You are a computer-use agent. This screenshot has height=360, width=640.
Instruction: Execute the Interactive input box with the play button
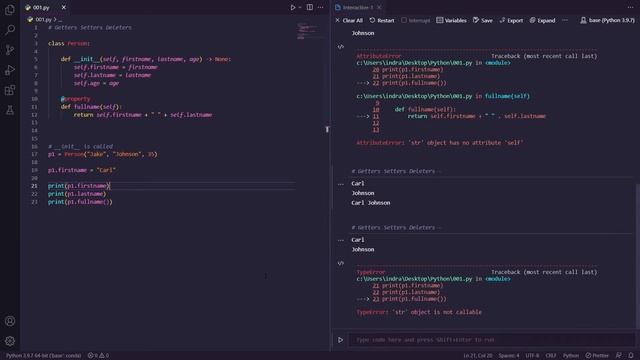tap(340, 340)
